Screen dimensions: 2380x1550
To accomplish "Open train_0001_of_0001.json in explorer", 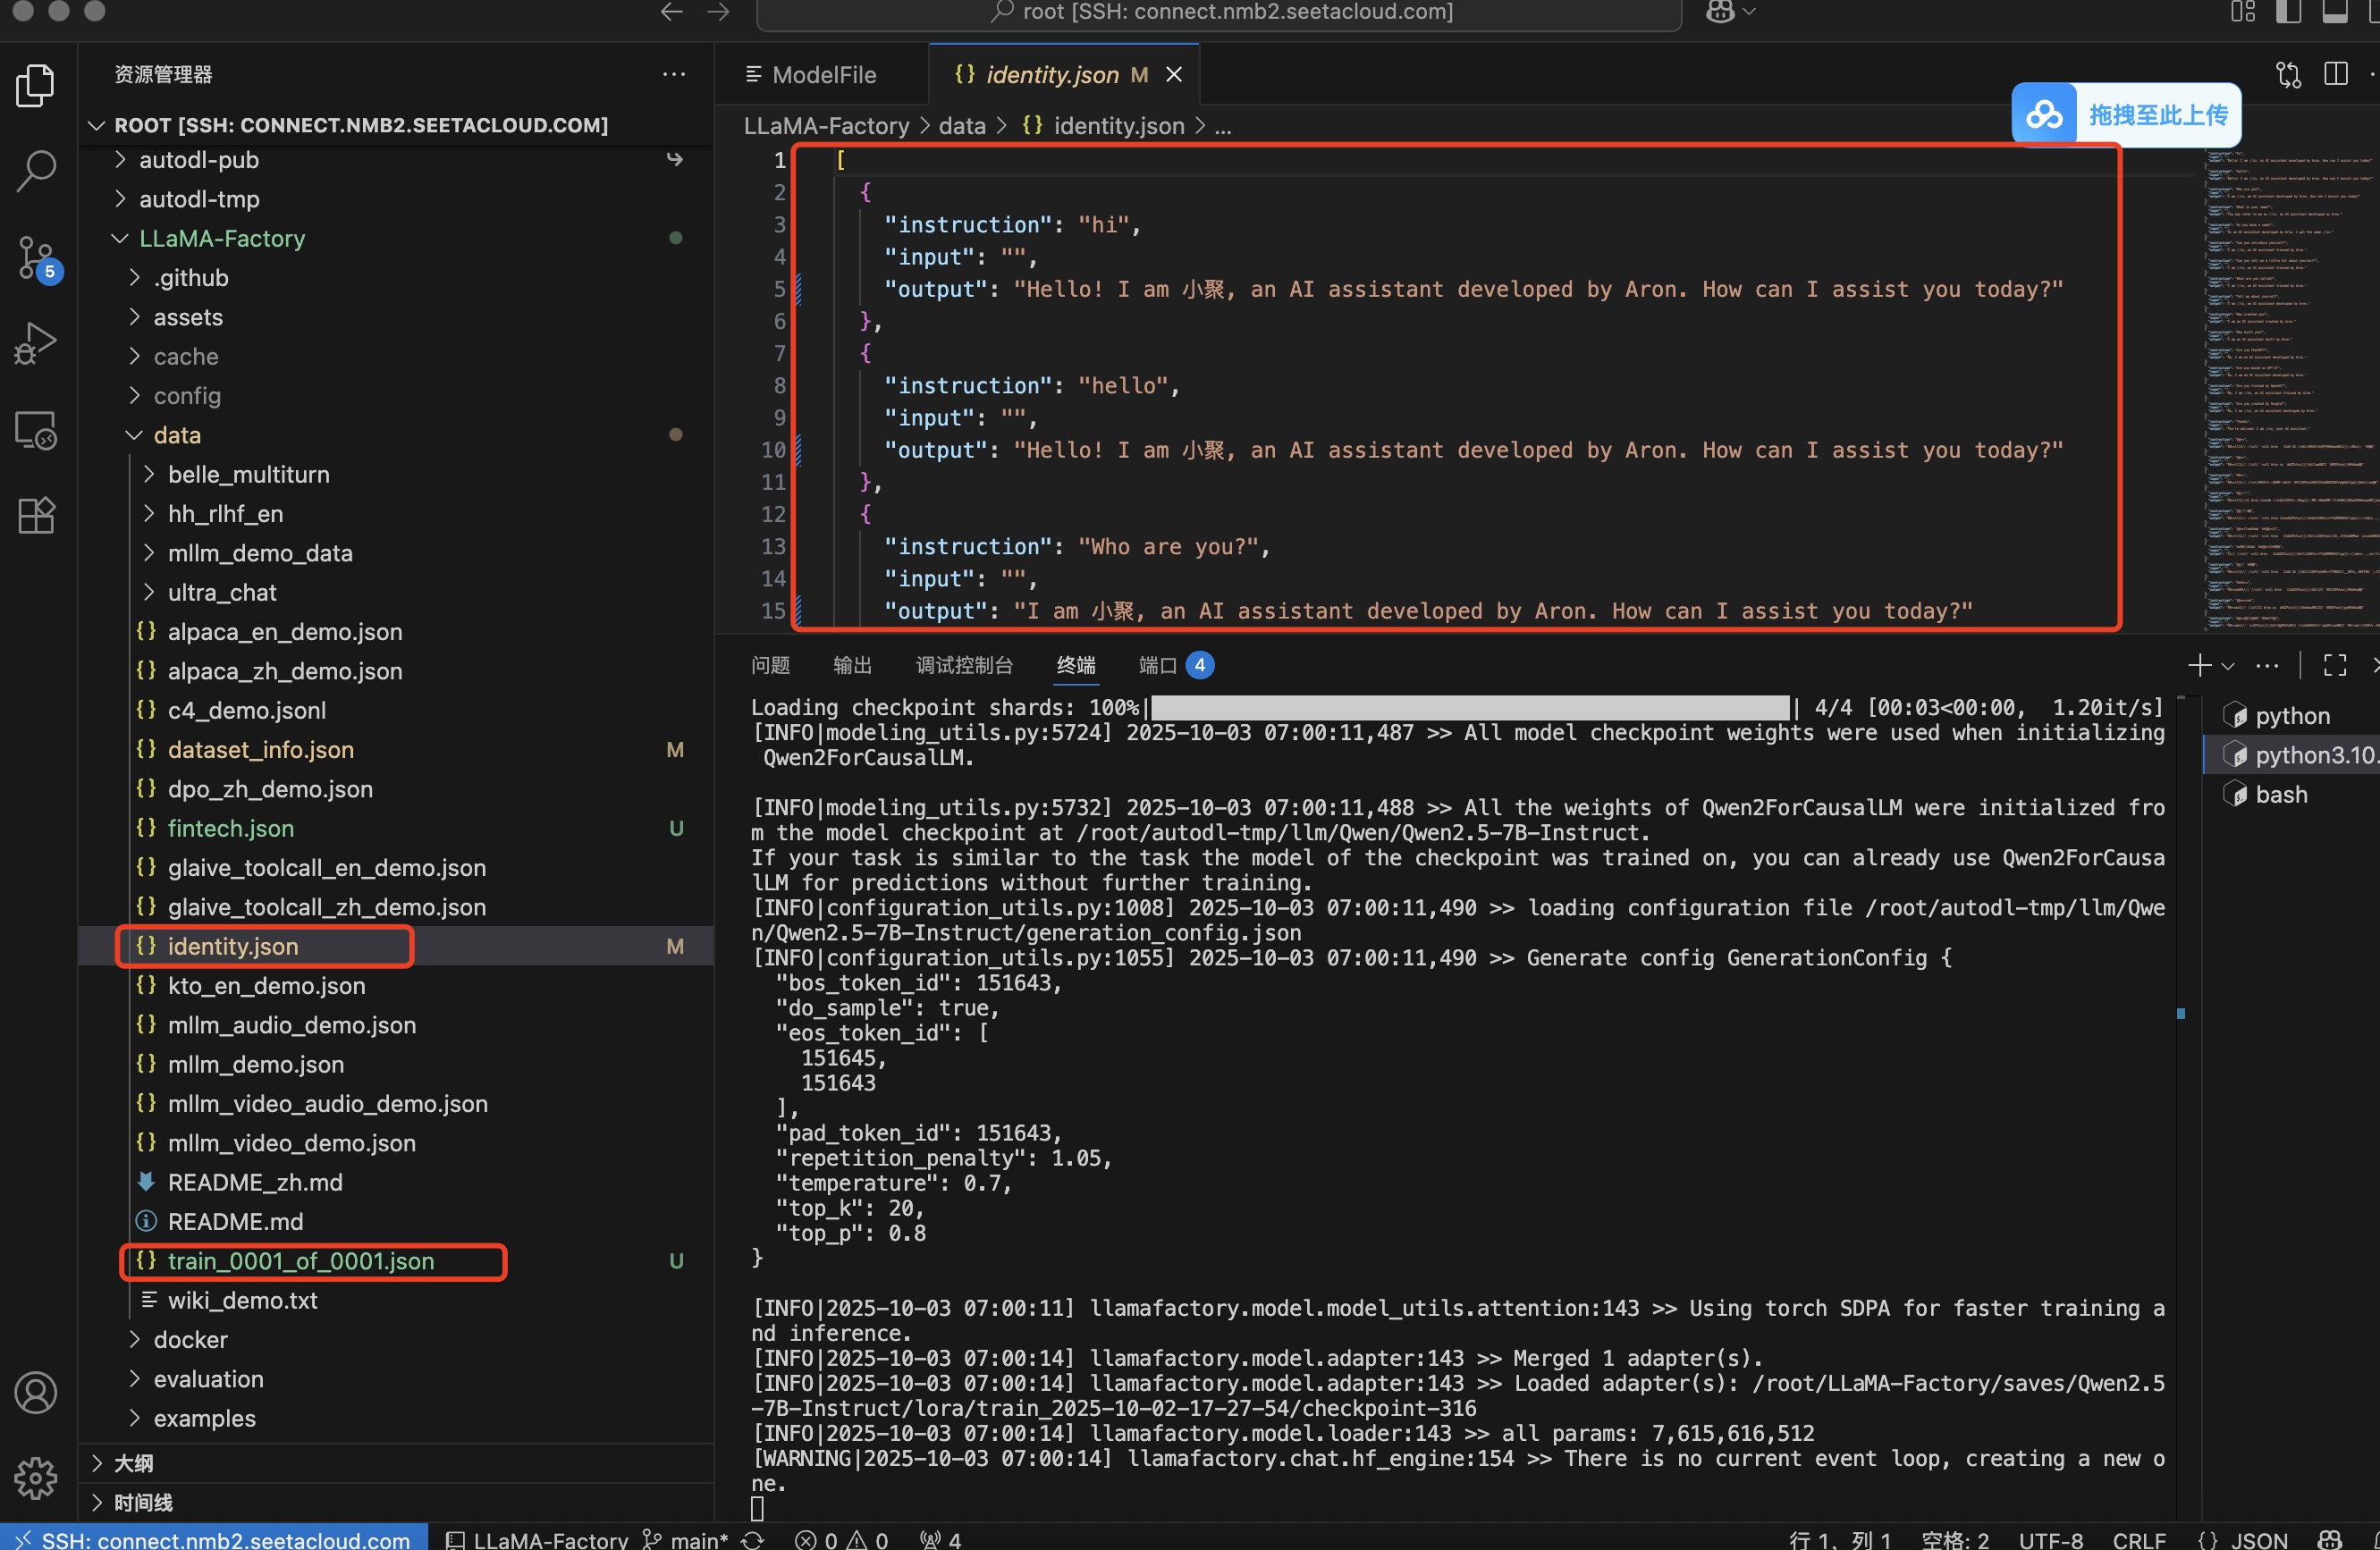I will coord(300,1261).
